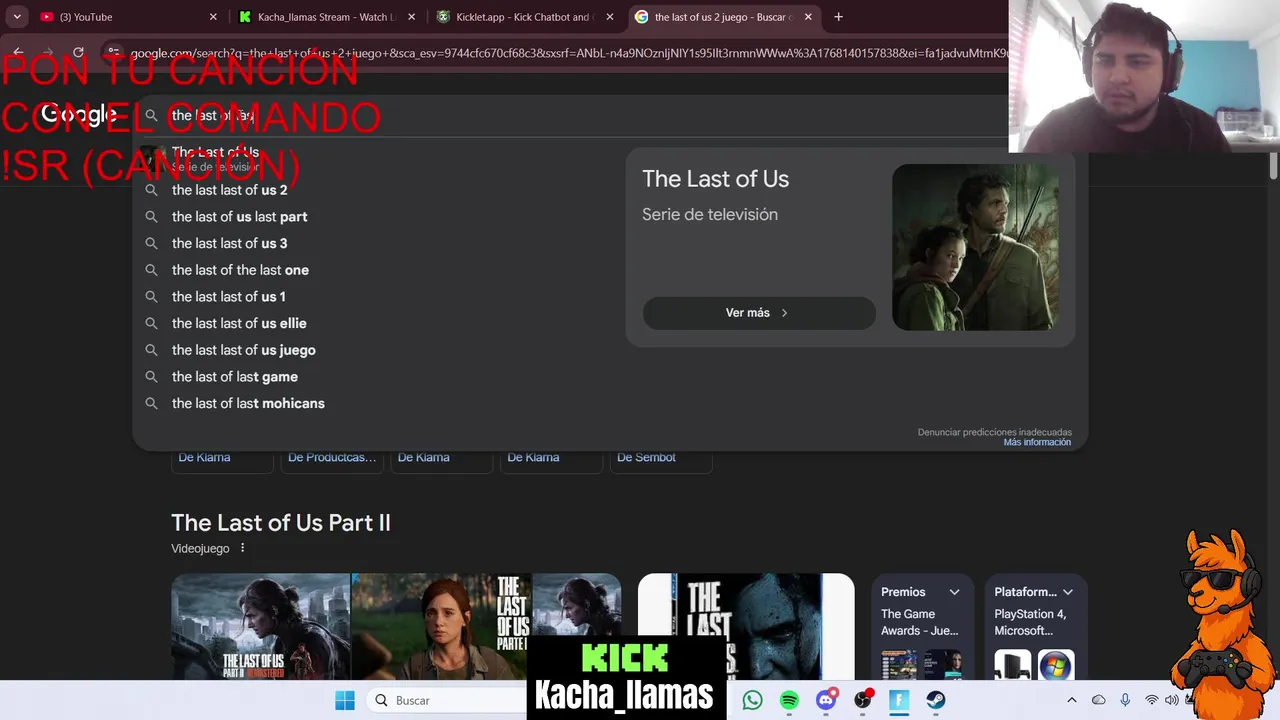Screen dimensions: 1280x720
Task: Go back to previous browser page
Action: point(18,52)
